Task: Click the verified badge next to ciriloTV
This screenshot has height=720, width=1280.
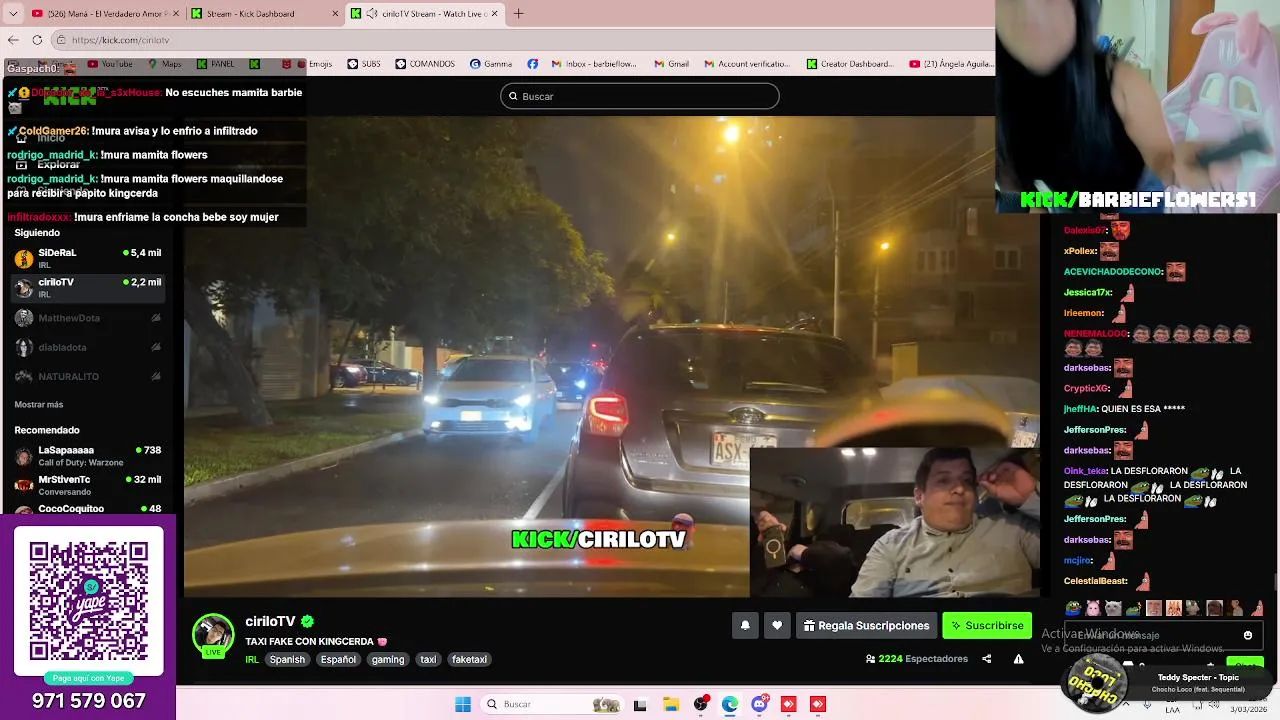Action: pos(308,621)
